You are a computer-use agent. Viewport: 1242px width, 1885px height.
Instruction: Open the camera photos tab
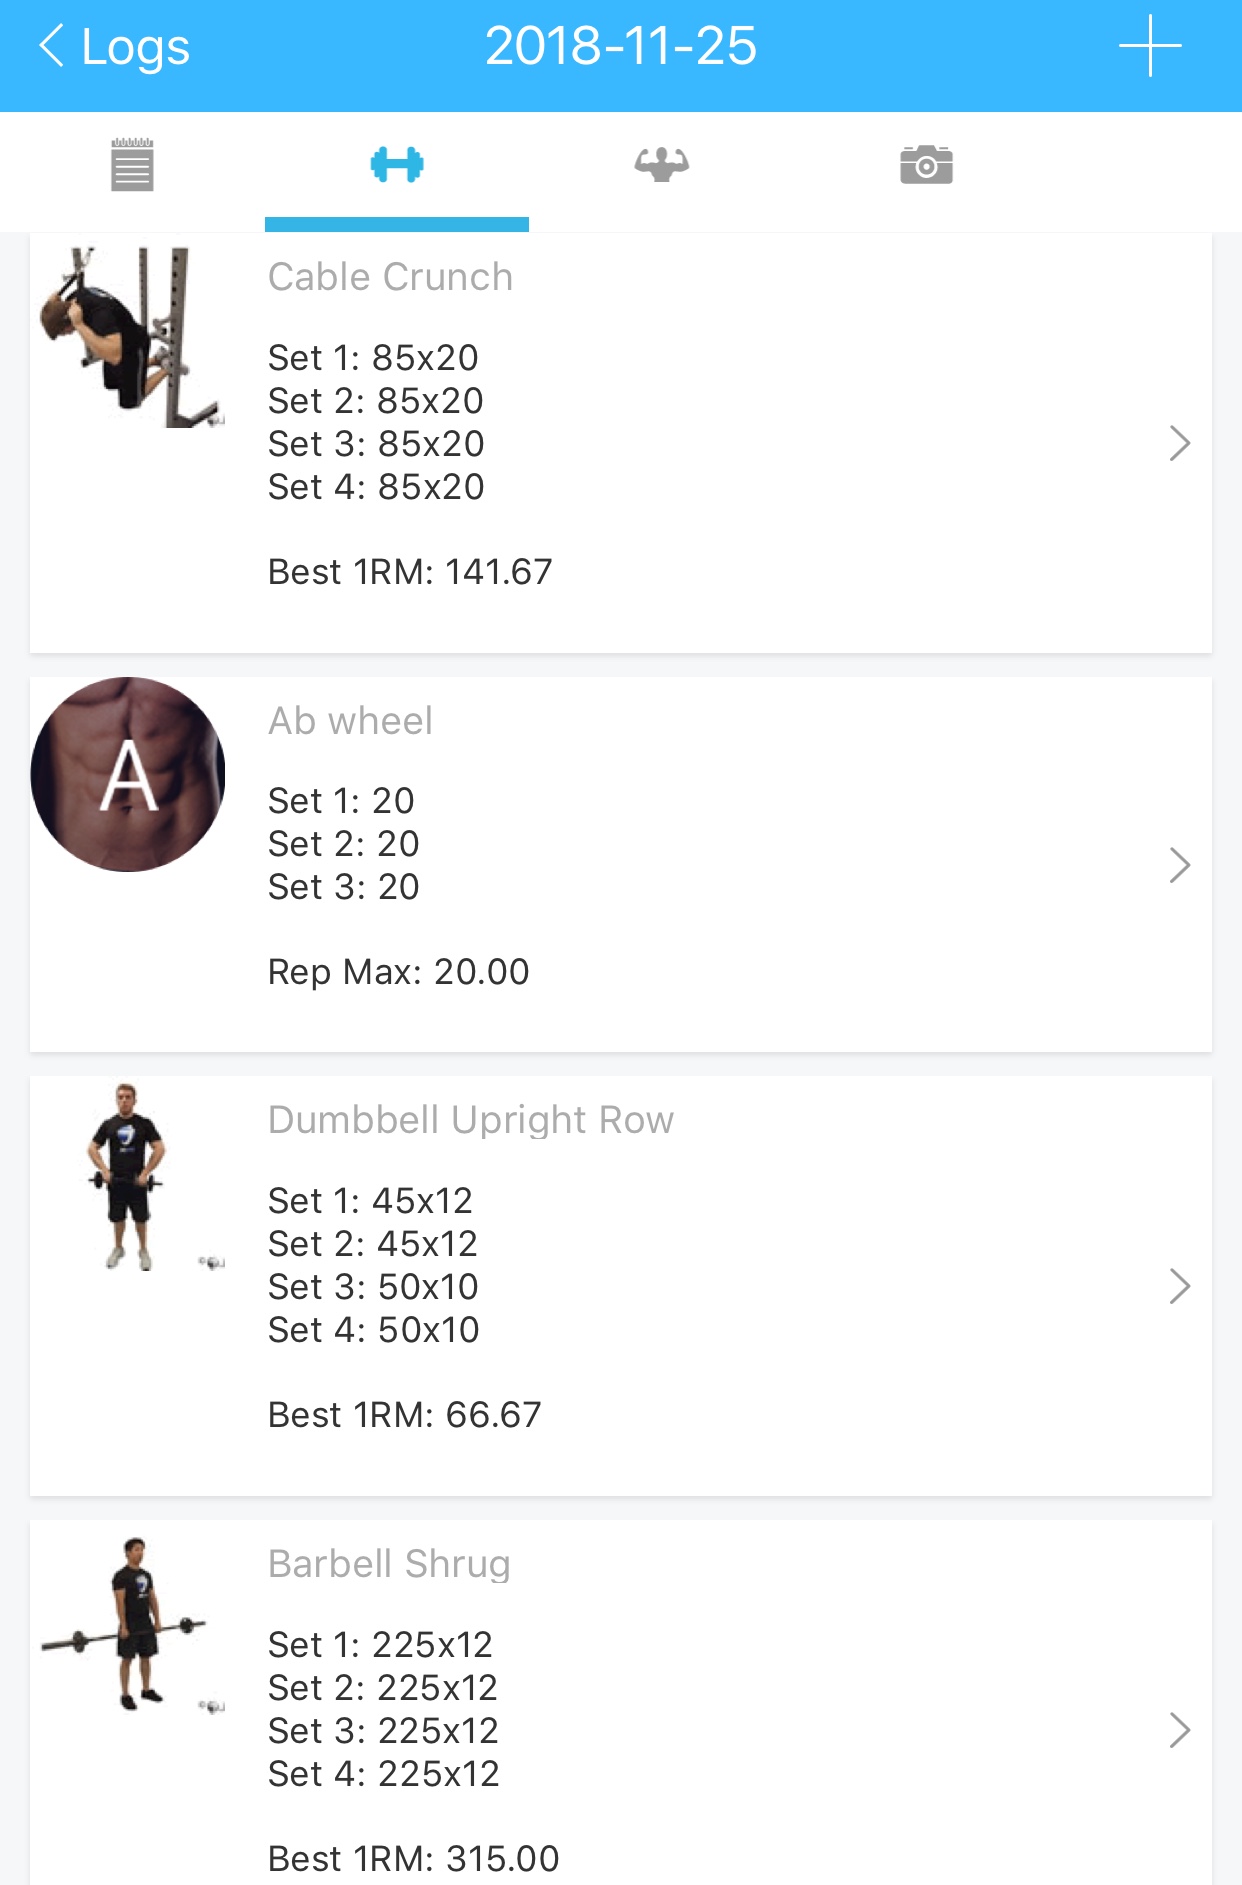[926, 165]
